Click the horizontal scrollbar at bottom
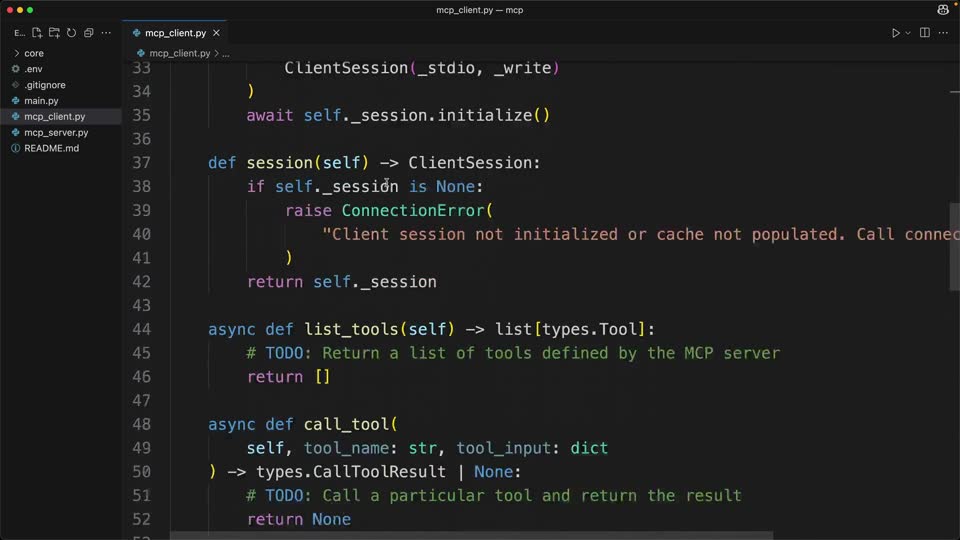960x540 pixels. click(x=471, y=536)
